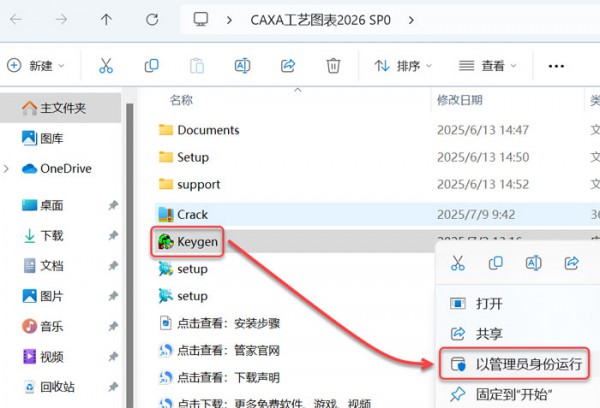
Task: Click Cut icon in context menu
Action: [458, 263]
